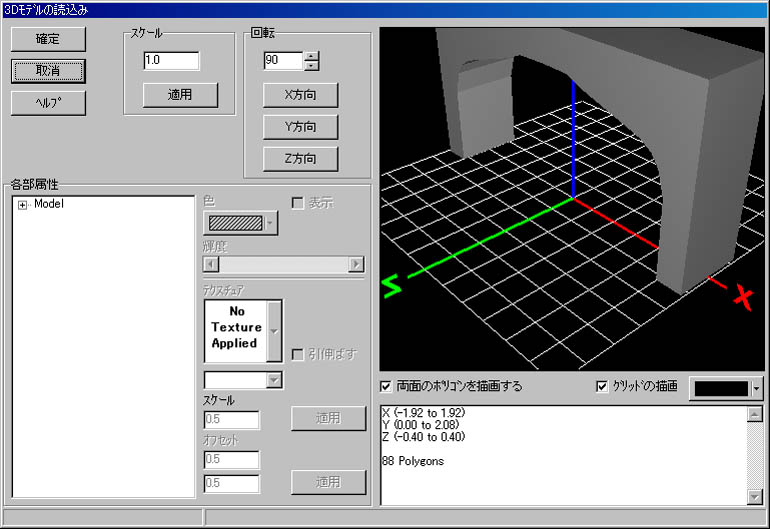
Task: Open the No Texture Applied texture dropdown
Action: coord(274,332)
